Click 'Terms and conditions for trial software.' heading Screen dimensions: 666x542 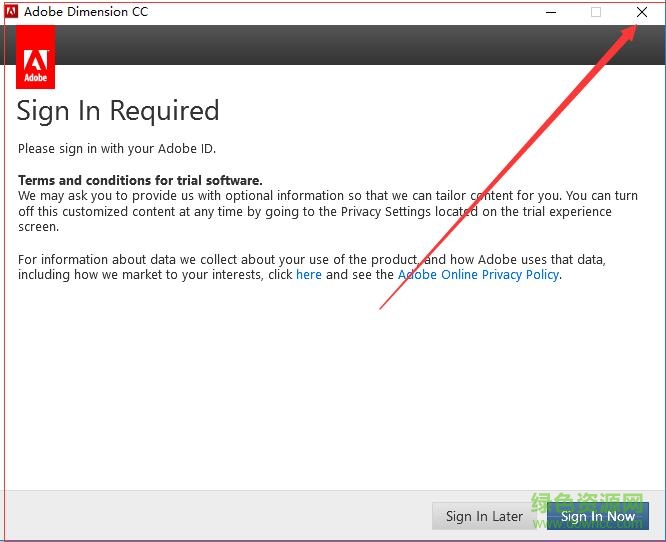pos(140,181)
